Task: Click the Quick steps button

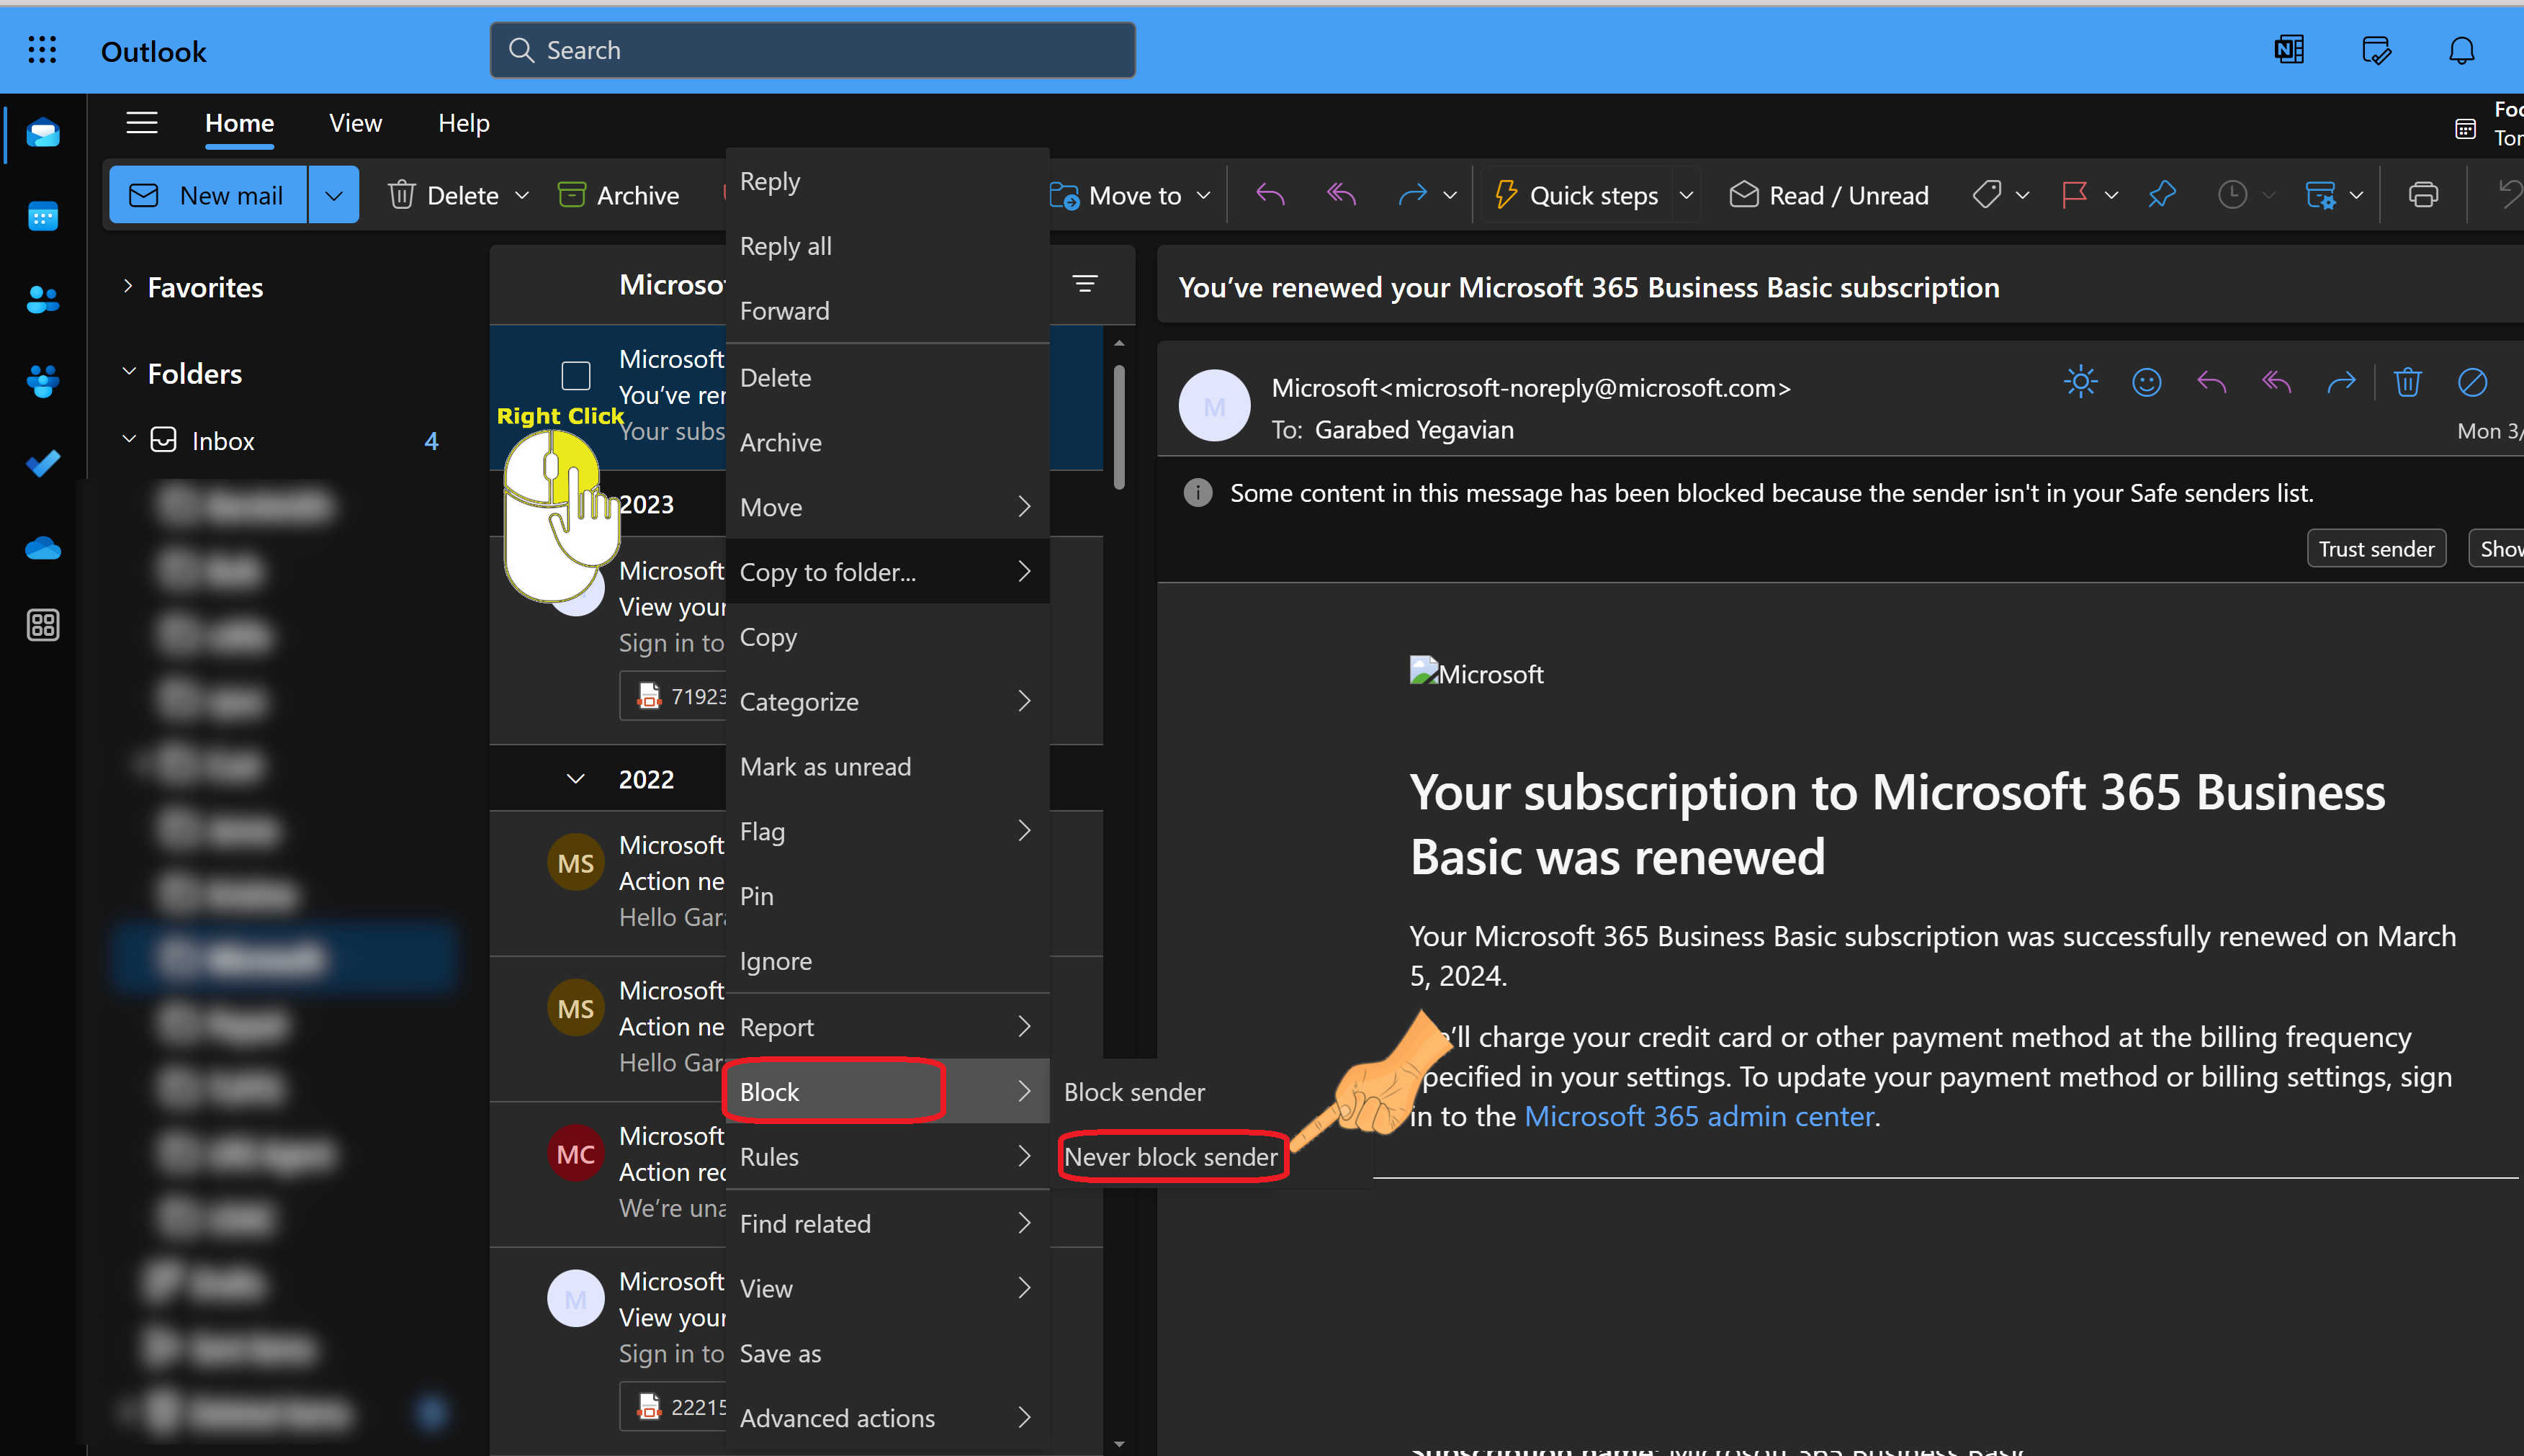Action: [1576, 195]
